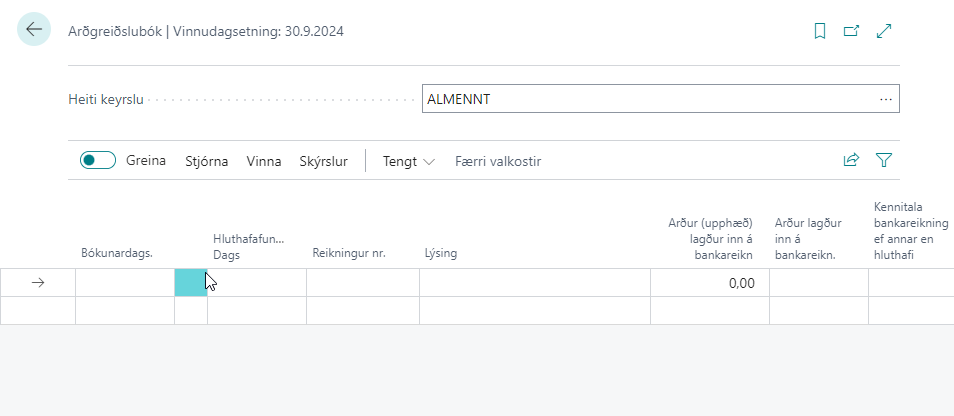Open lookup ellipsis for Heiti keyrslu
Image resolution: width=954 pixels, height=416 pixels.
[x=885, y=99]
